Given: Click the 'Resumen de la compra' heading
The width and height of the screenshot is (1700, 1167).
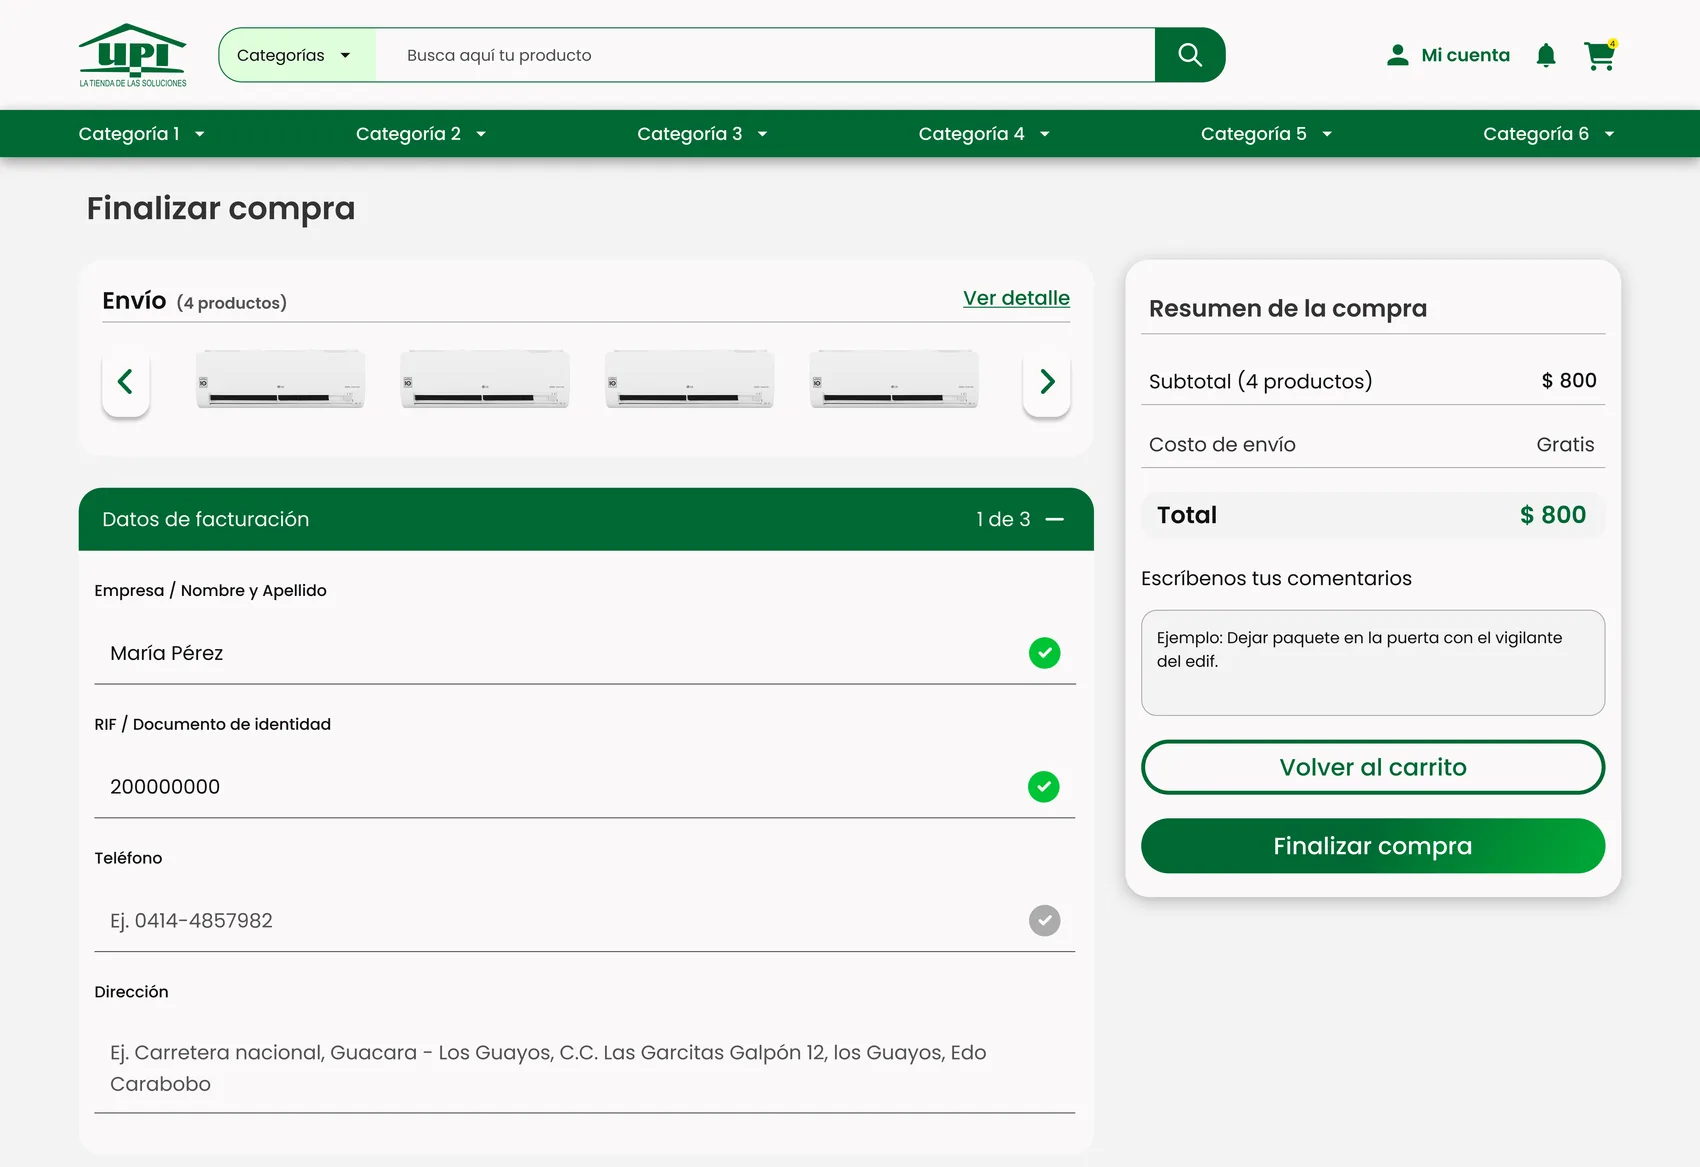Looking at the screenshot, I should (x=1288, y=309).
